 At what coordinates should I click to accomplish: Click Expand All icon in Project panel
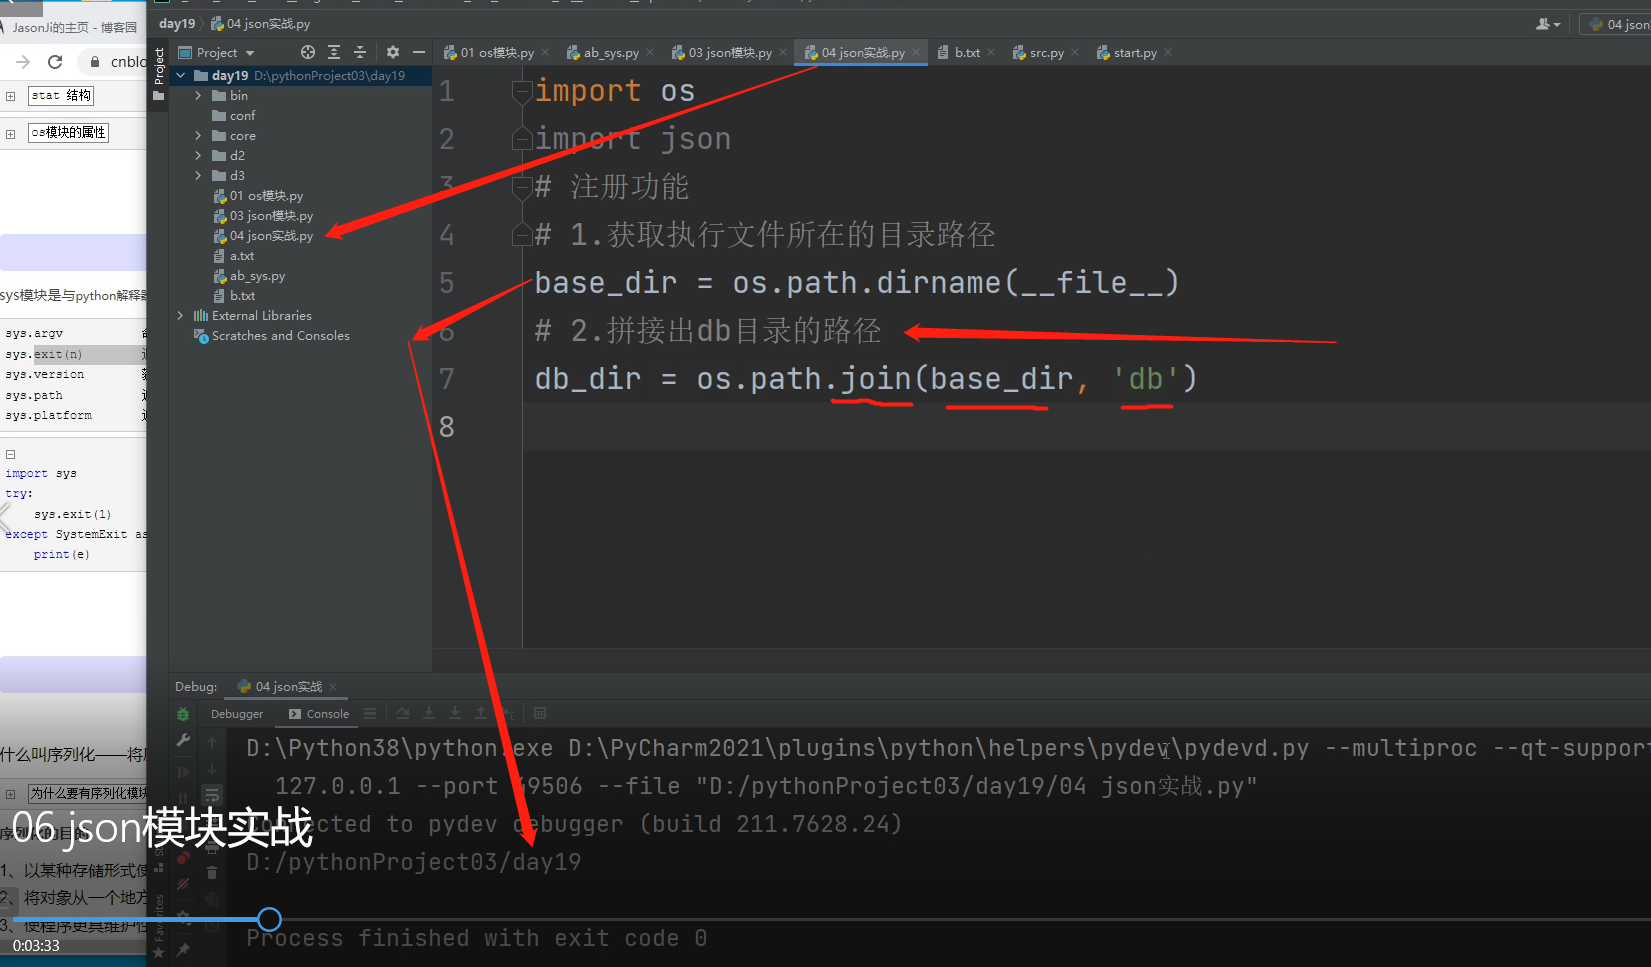coord(334,52)
